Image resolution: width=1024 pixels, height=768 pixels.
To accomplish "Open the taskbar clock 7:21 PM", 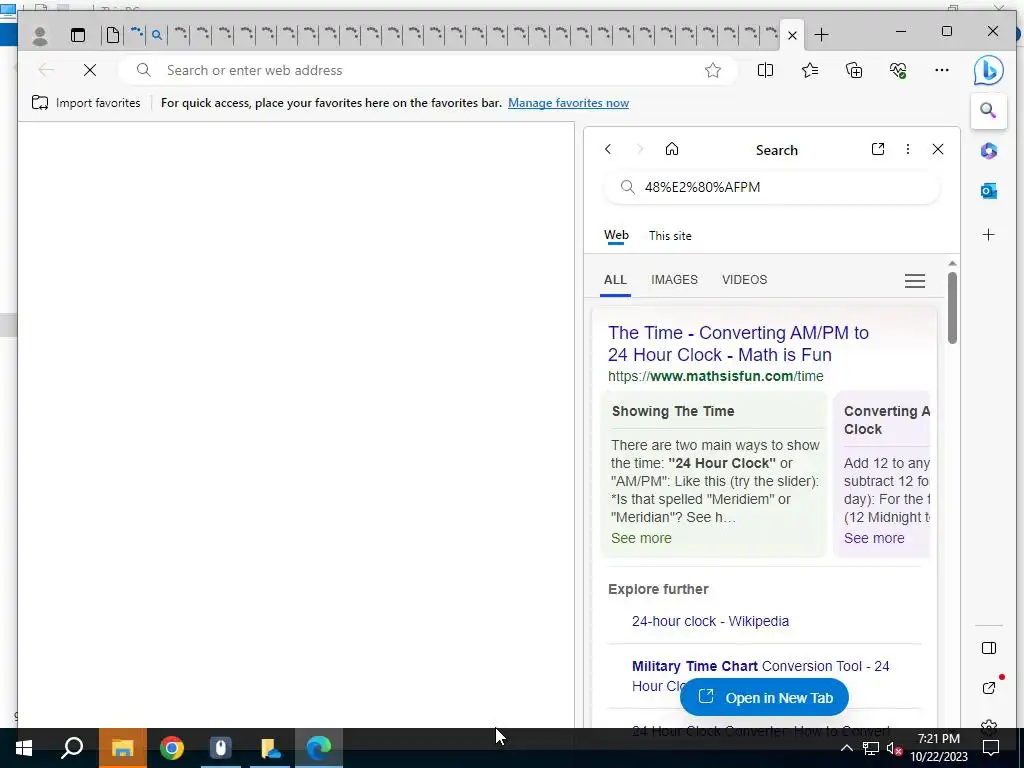I will [939, 748].
